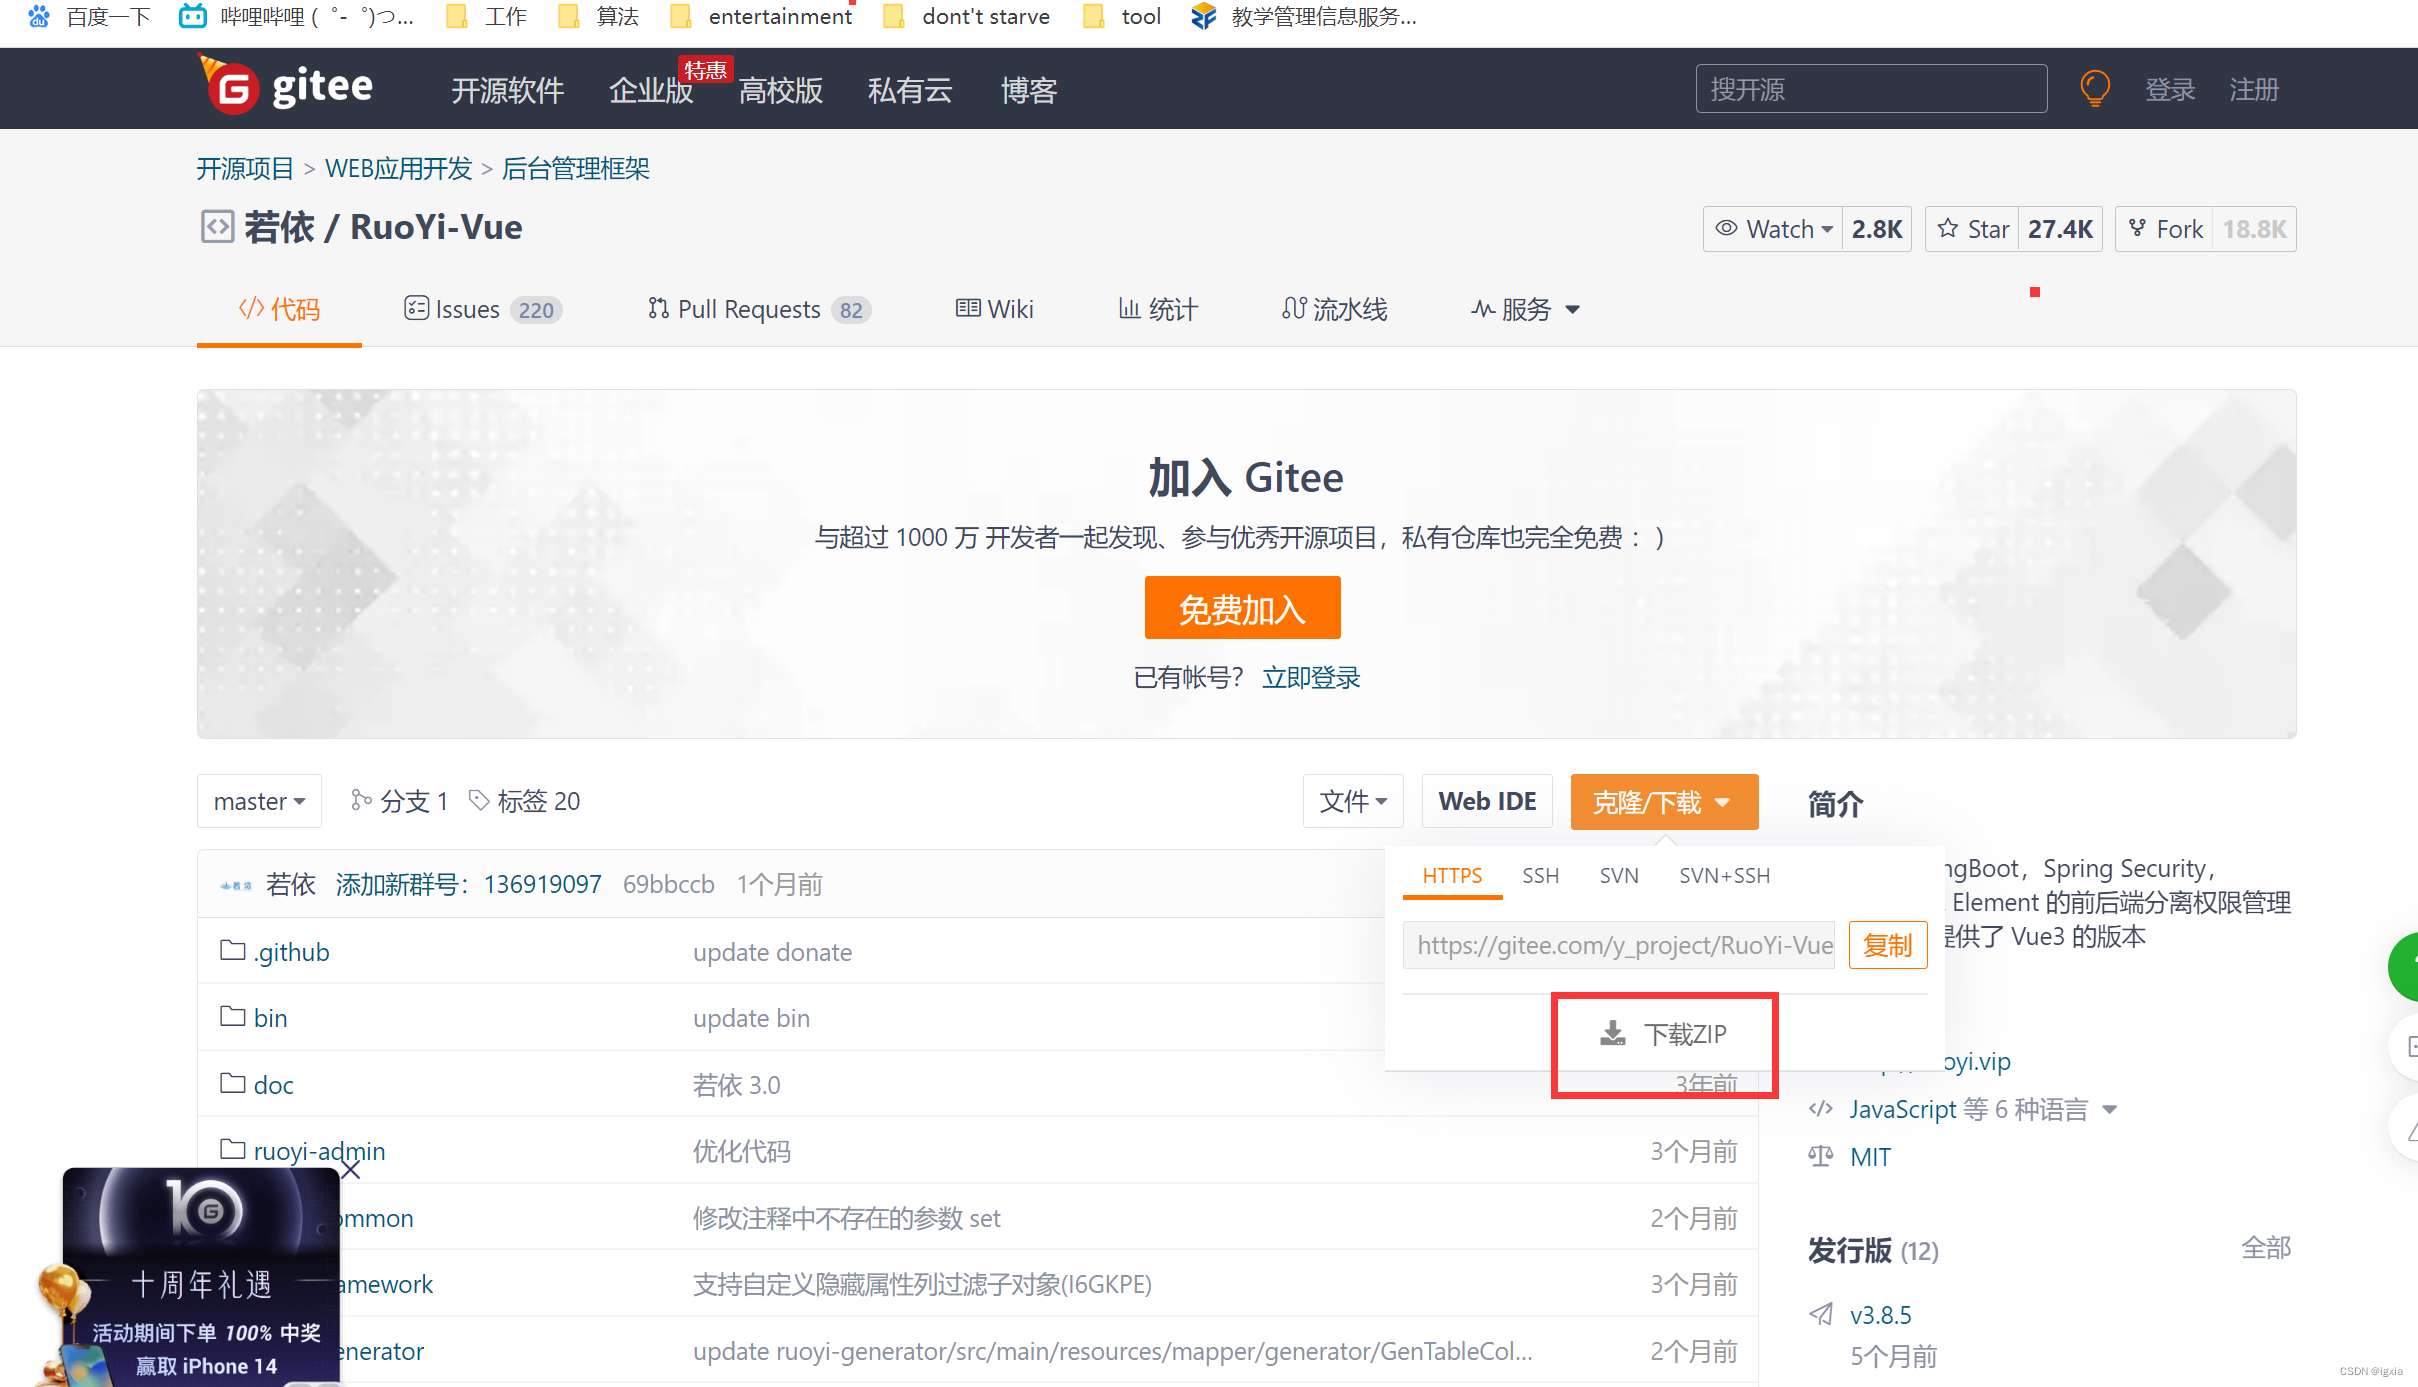Click 开源软件 in the navbar

507,90
